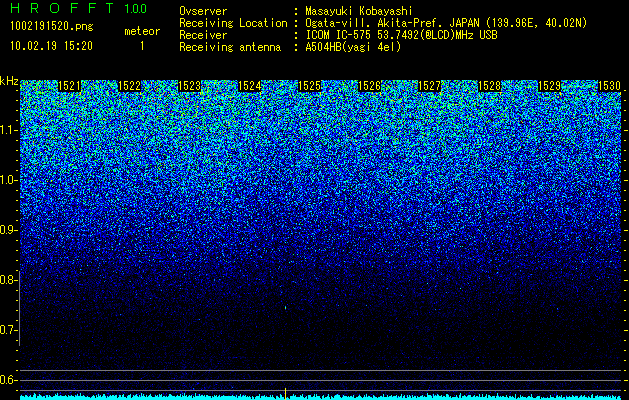Screen dimensions: 629x400
Task: Click the 0.8 kHz axis label
Action: click(7, 280)
